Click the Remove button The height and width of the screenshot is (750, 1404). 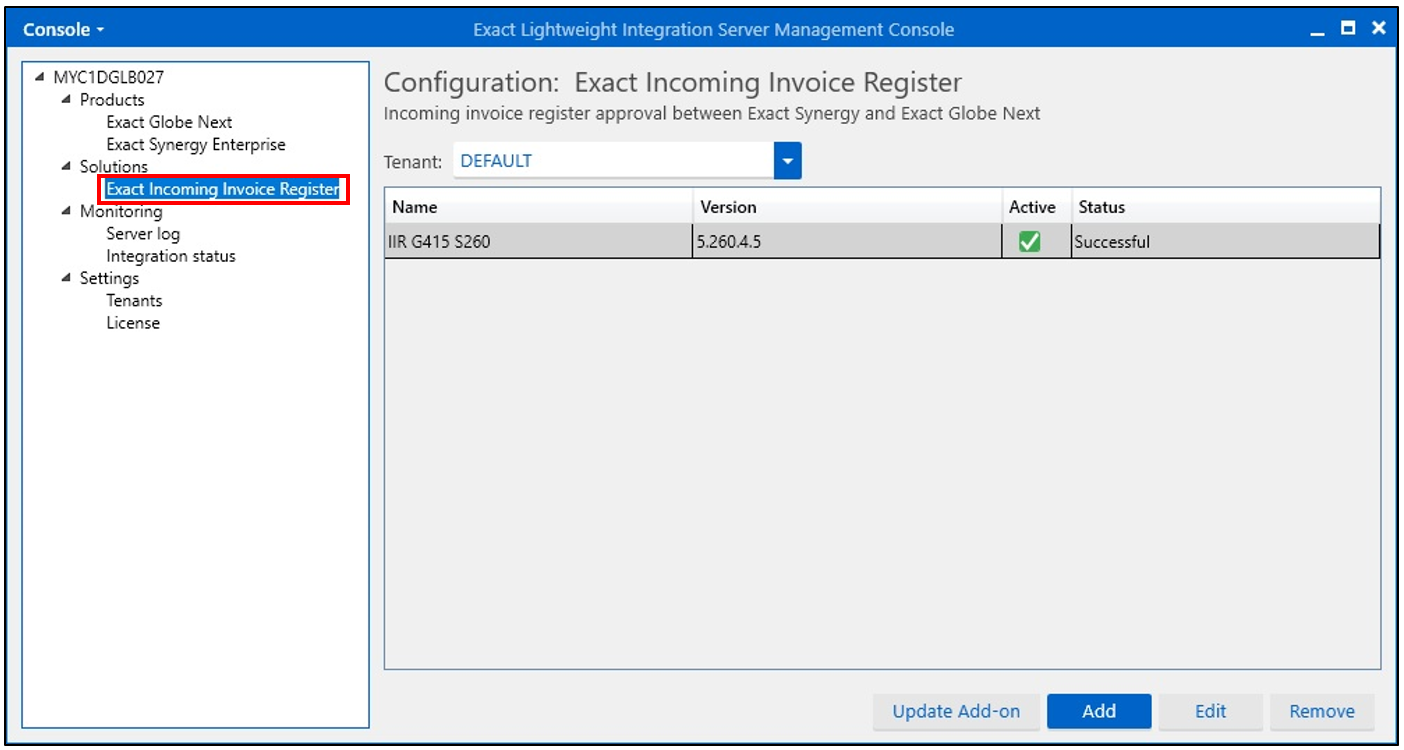pos(1322,712)
